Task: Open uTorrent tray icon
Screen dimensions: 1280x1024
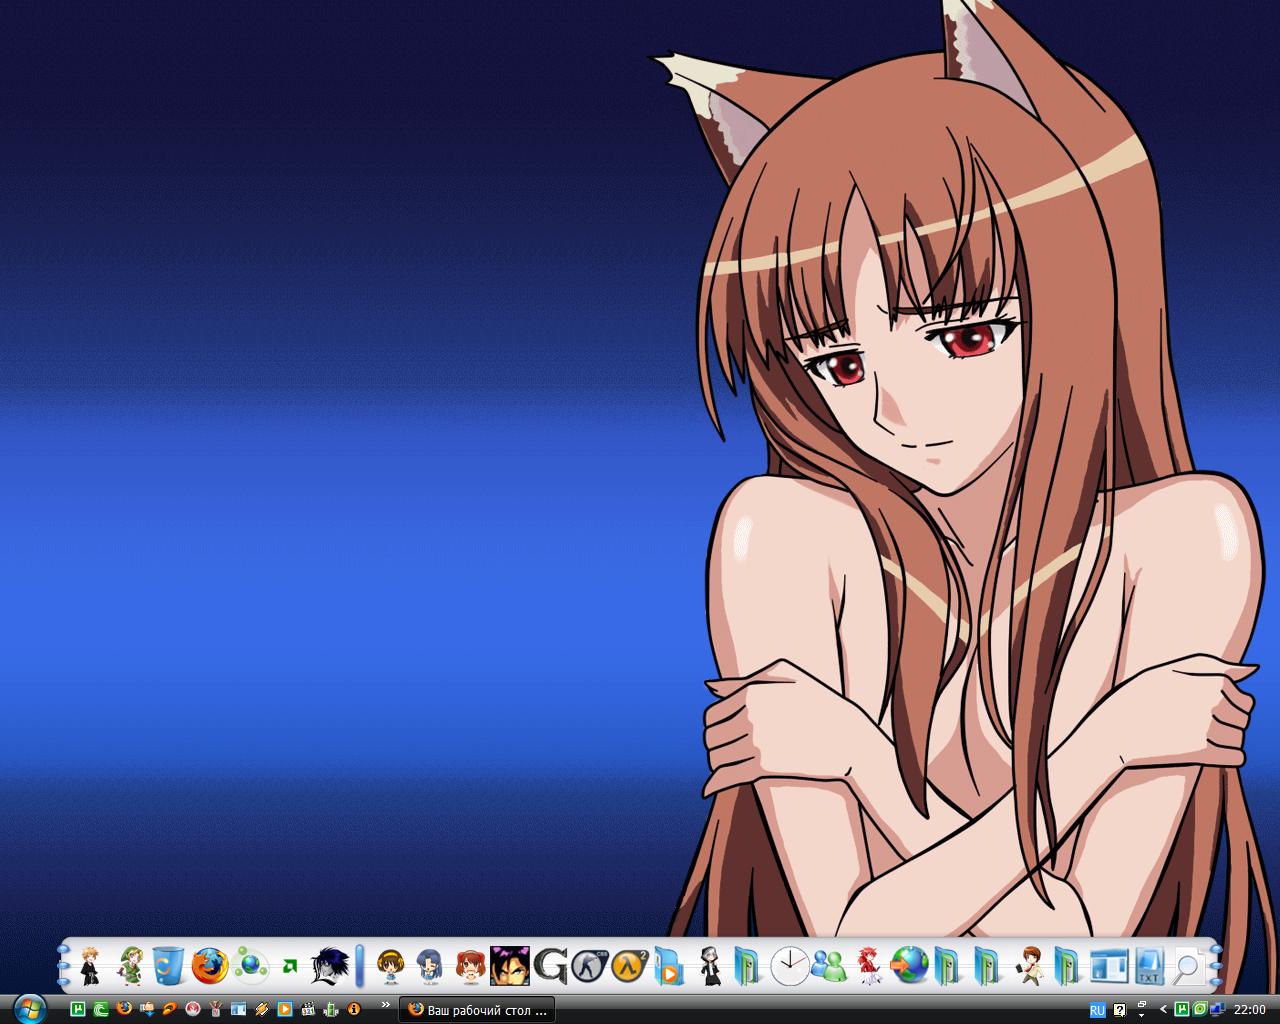Action: point(1182,1009)
